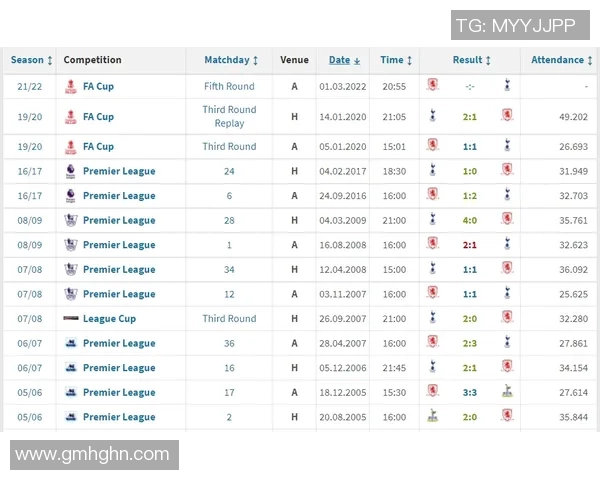
Task: Click Premier League badge in 06/07 matchday 36 row
Action: (x=71, y=343)
